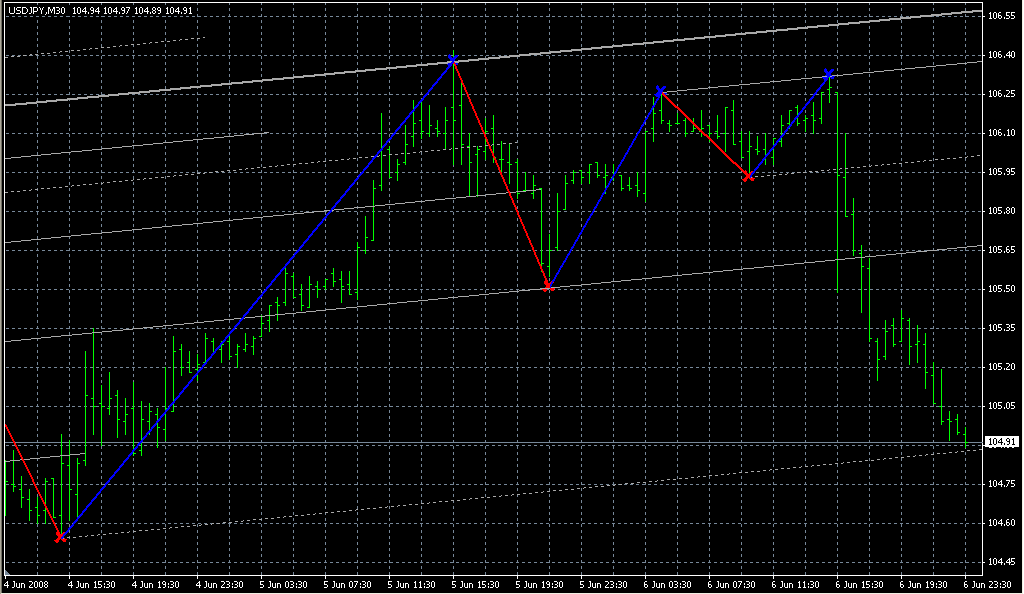1024x594 pixels.
Task: Click the 105.05 price axis label
Action: (1001, 405)
